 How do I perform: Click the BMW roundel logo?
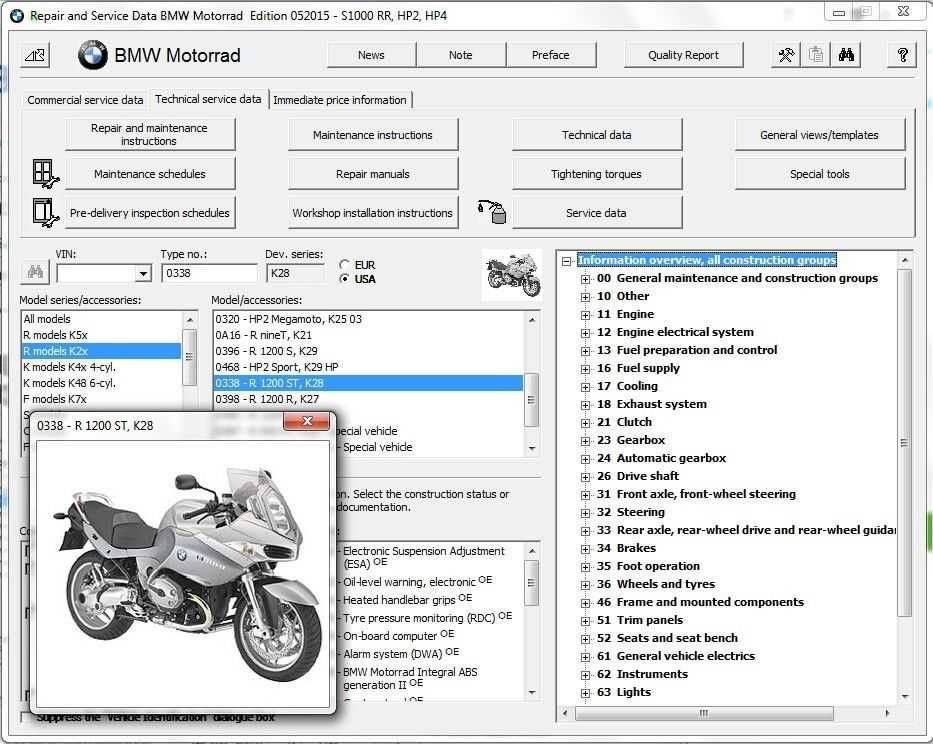93,55
